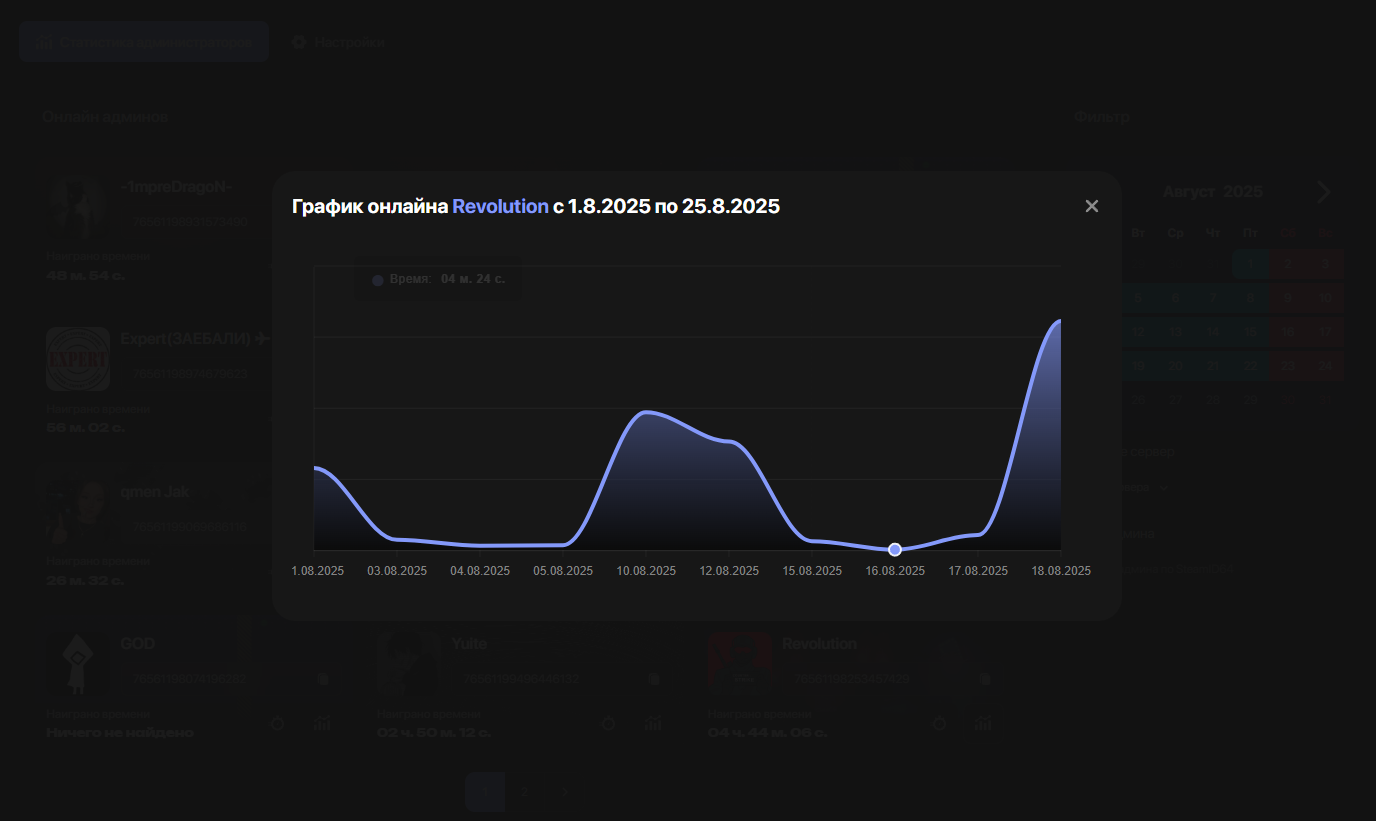Click timer icon on Yuite card
The height and width of the screenshot is (821, 1376).
tap(608, 723)
